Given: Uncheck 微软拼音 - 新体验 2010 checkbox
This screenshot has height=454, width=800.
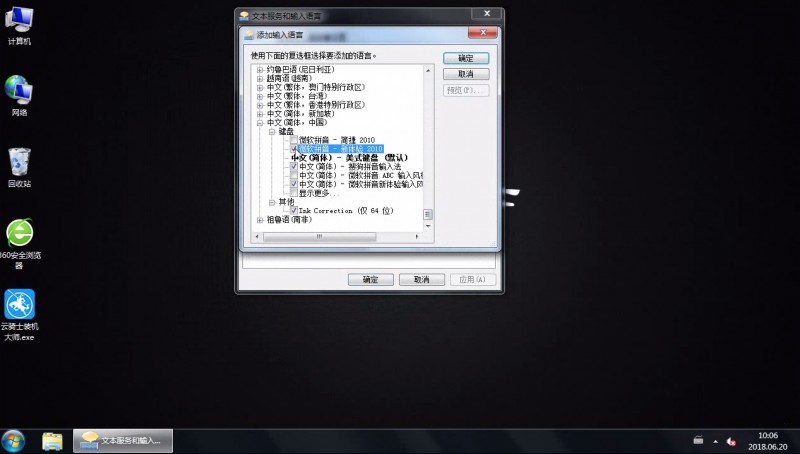Looking at the screenshot, I should pyautogui.click(x=294, y=148).
